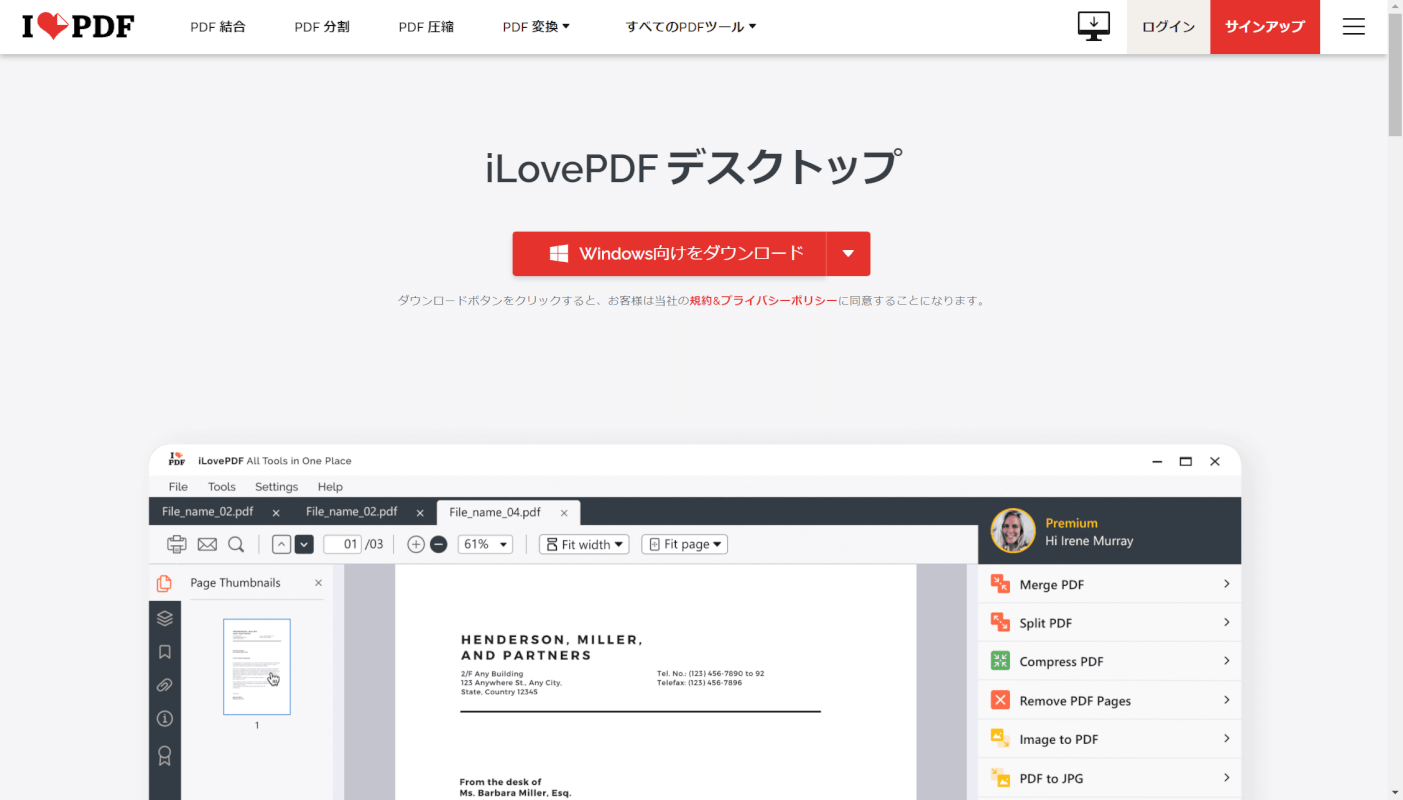Open the 規約&プライバシーポリシー link
1403x800 pixels.
763,300
